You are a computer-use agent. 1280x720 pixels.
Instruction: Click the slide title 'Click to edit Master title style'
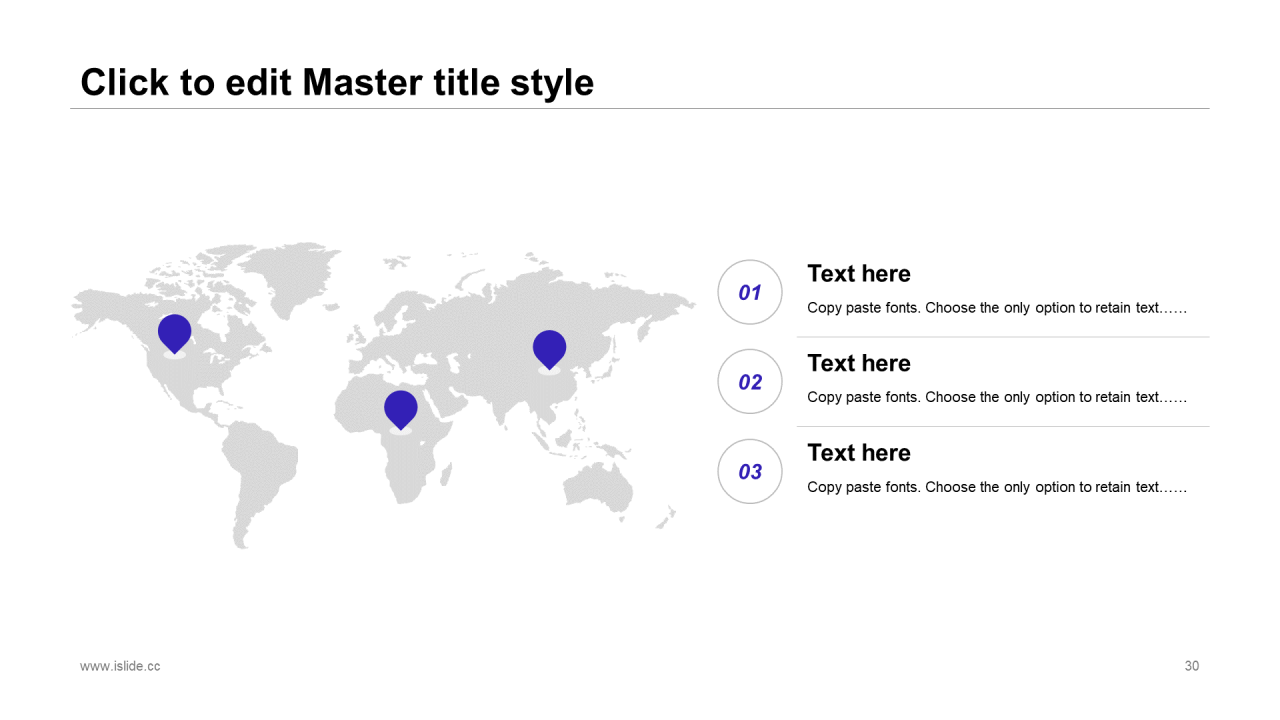pyautogui.click(x=337, y=82)
